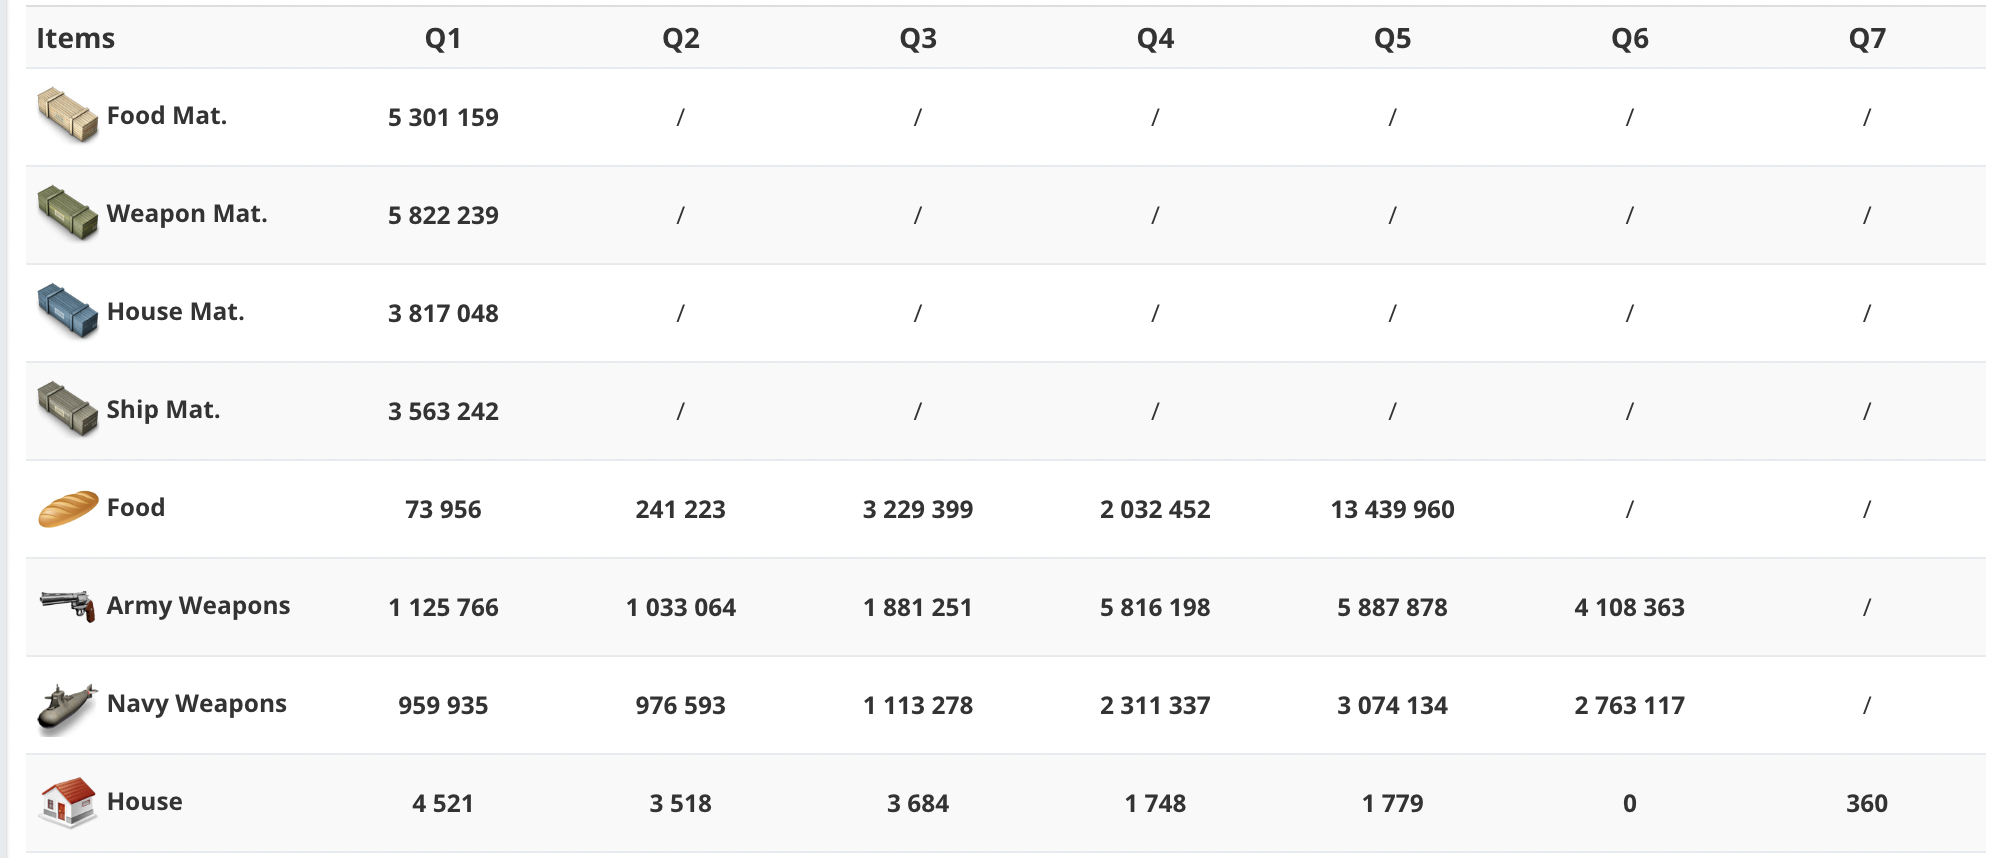Click the revolver Army Weapons icon
The height and width of the screenshot is (858, 1996).
pos(67,605)
